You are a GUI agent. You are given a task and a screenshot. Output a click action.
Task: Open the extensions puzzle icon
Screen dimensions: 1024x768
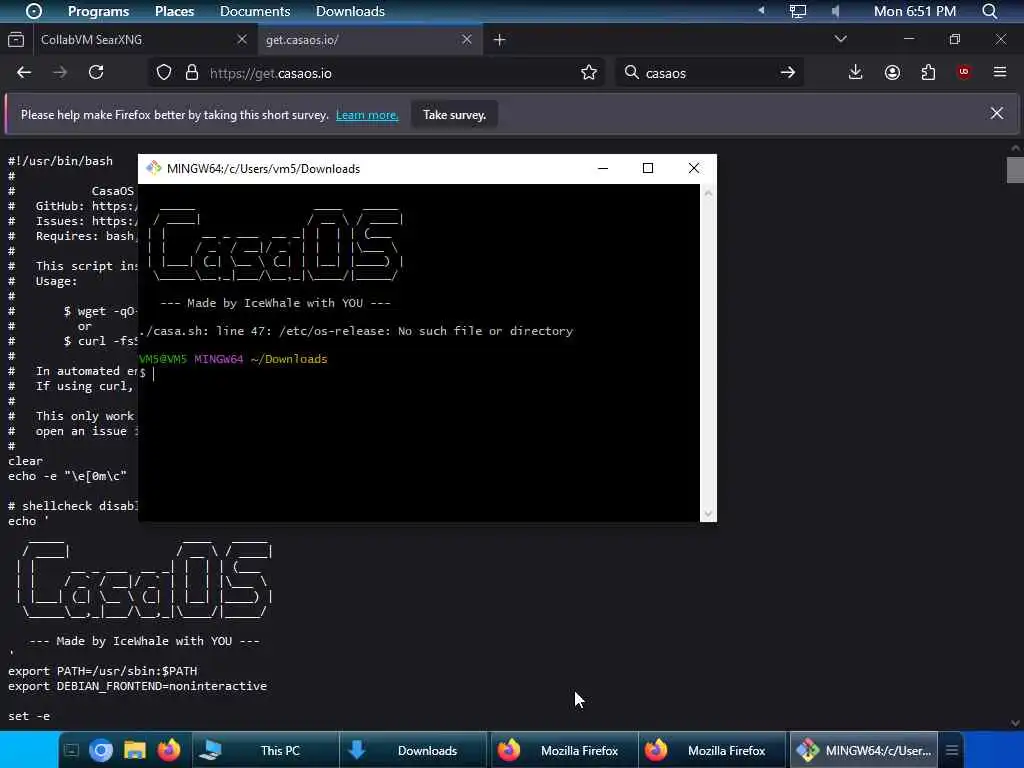click(928, 72)
